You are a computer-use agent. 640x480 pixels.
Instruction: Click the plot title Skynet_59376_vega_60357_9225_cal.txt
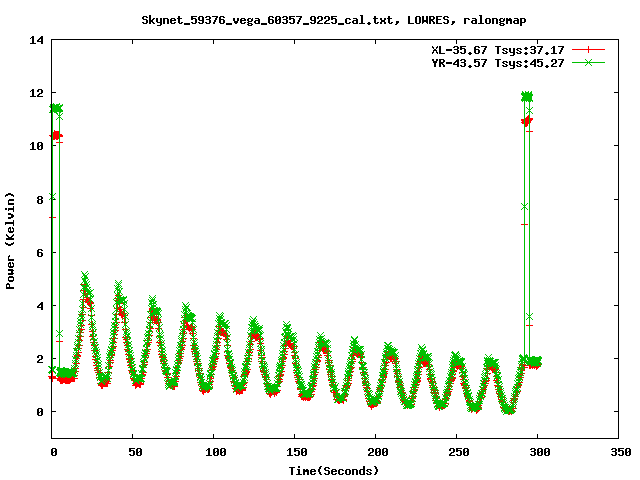pyautogui.click(x=267, y=20)
